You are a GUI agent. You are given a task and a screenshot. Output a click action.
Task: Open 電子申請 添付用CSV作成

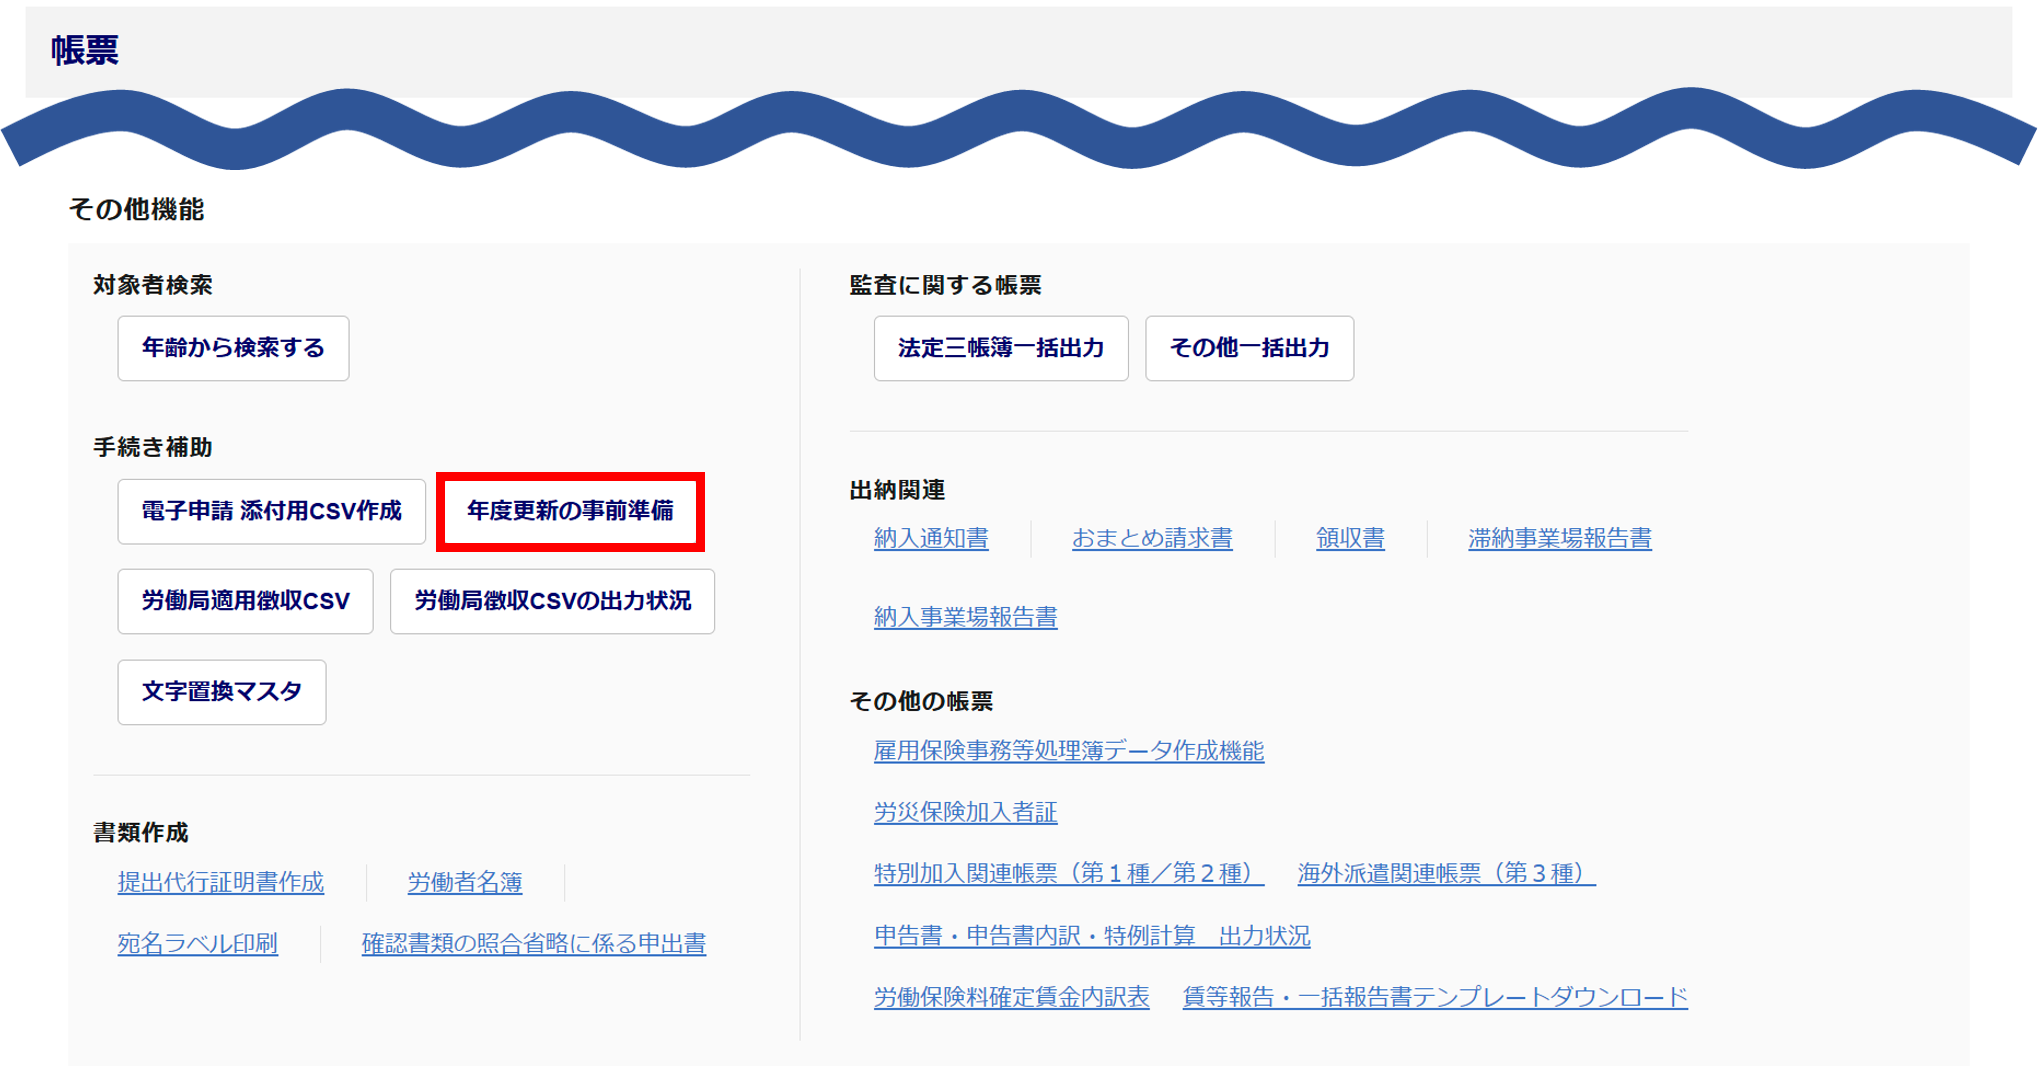[271, 511]
